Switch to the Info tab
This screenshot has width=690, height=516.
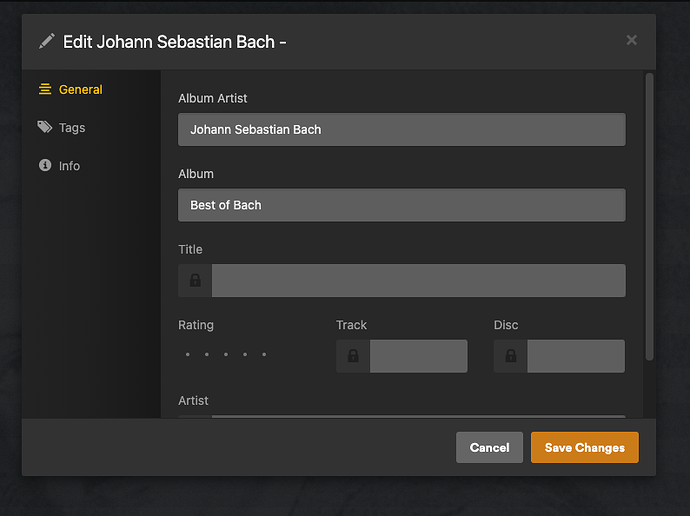click(69, 165)
